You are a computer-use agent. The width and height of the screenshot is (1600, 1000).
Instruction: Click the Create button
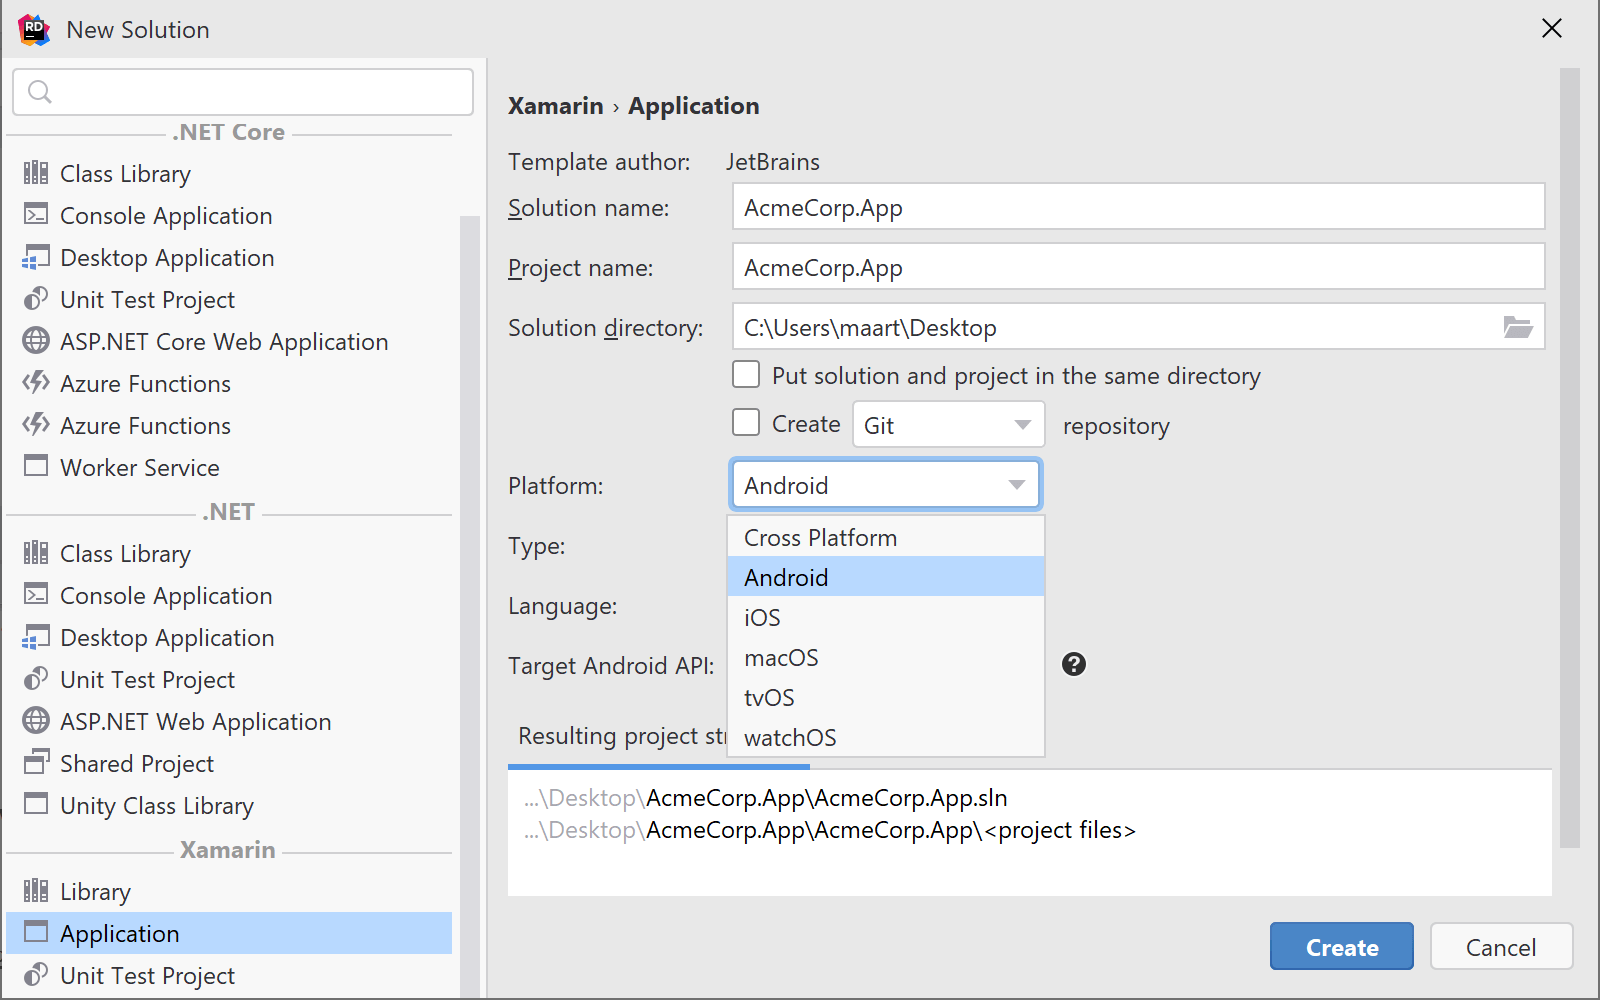click(x=1342, y=946)
